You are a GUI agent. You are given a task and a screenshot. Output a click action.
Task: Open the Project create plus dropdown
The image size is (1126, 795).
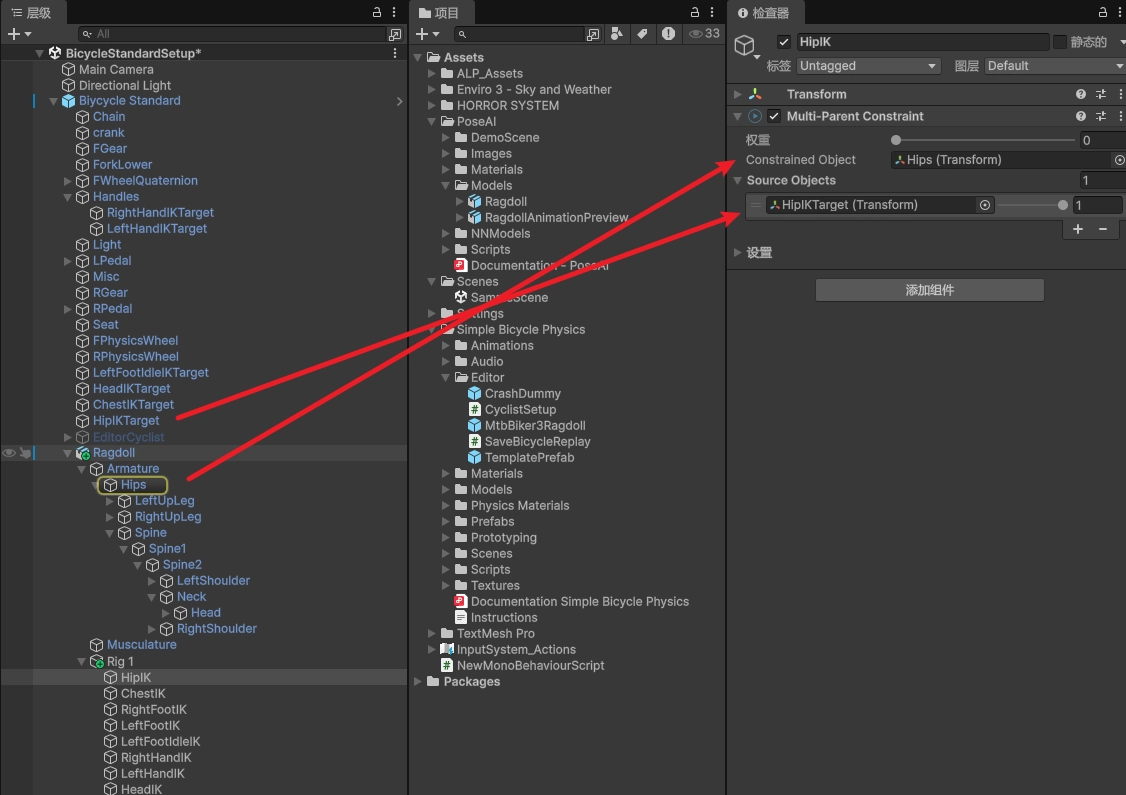click(x=427, y=34)
